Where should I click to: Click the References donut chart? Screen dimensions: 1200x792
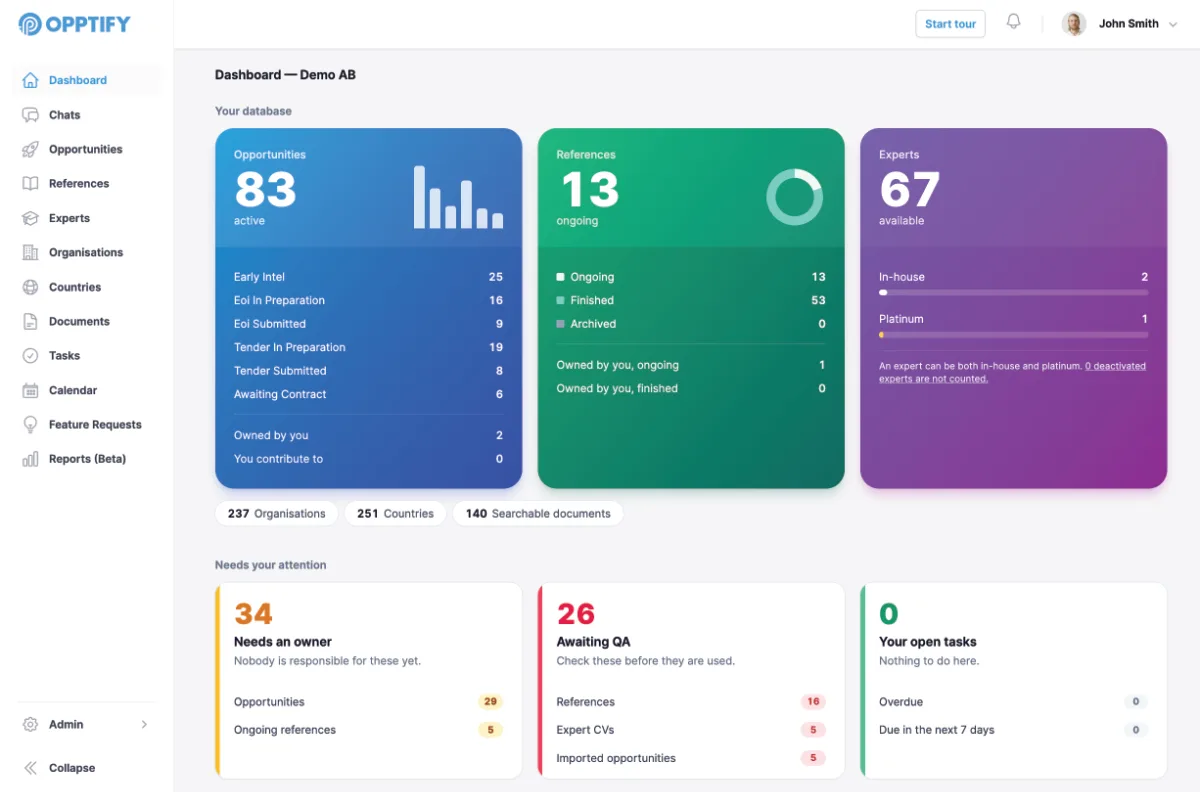pos(794,197)
